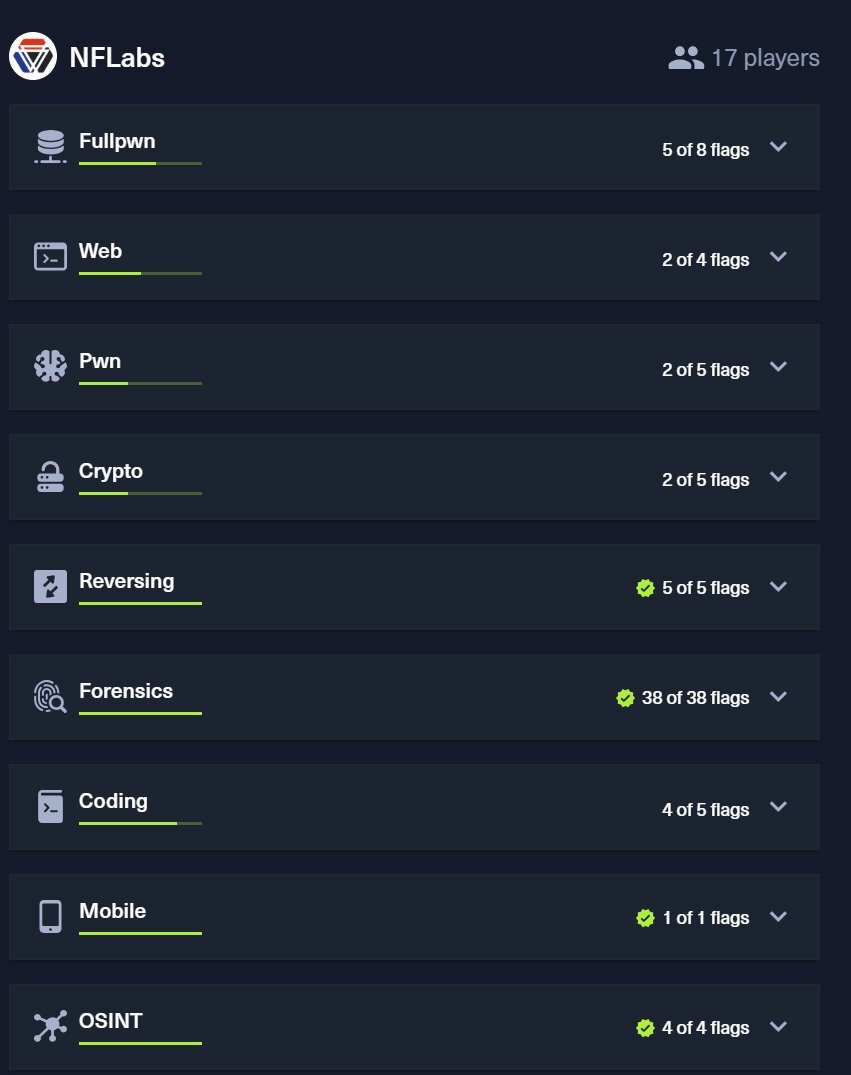Click the 17 players text

(765, 58)
